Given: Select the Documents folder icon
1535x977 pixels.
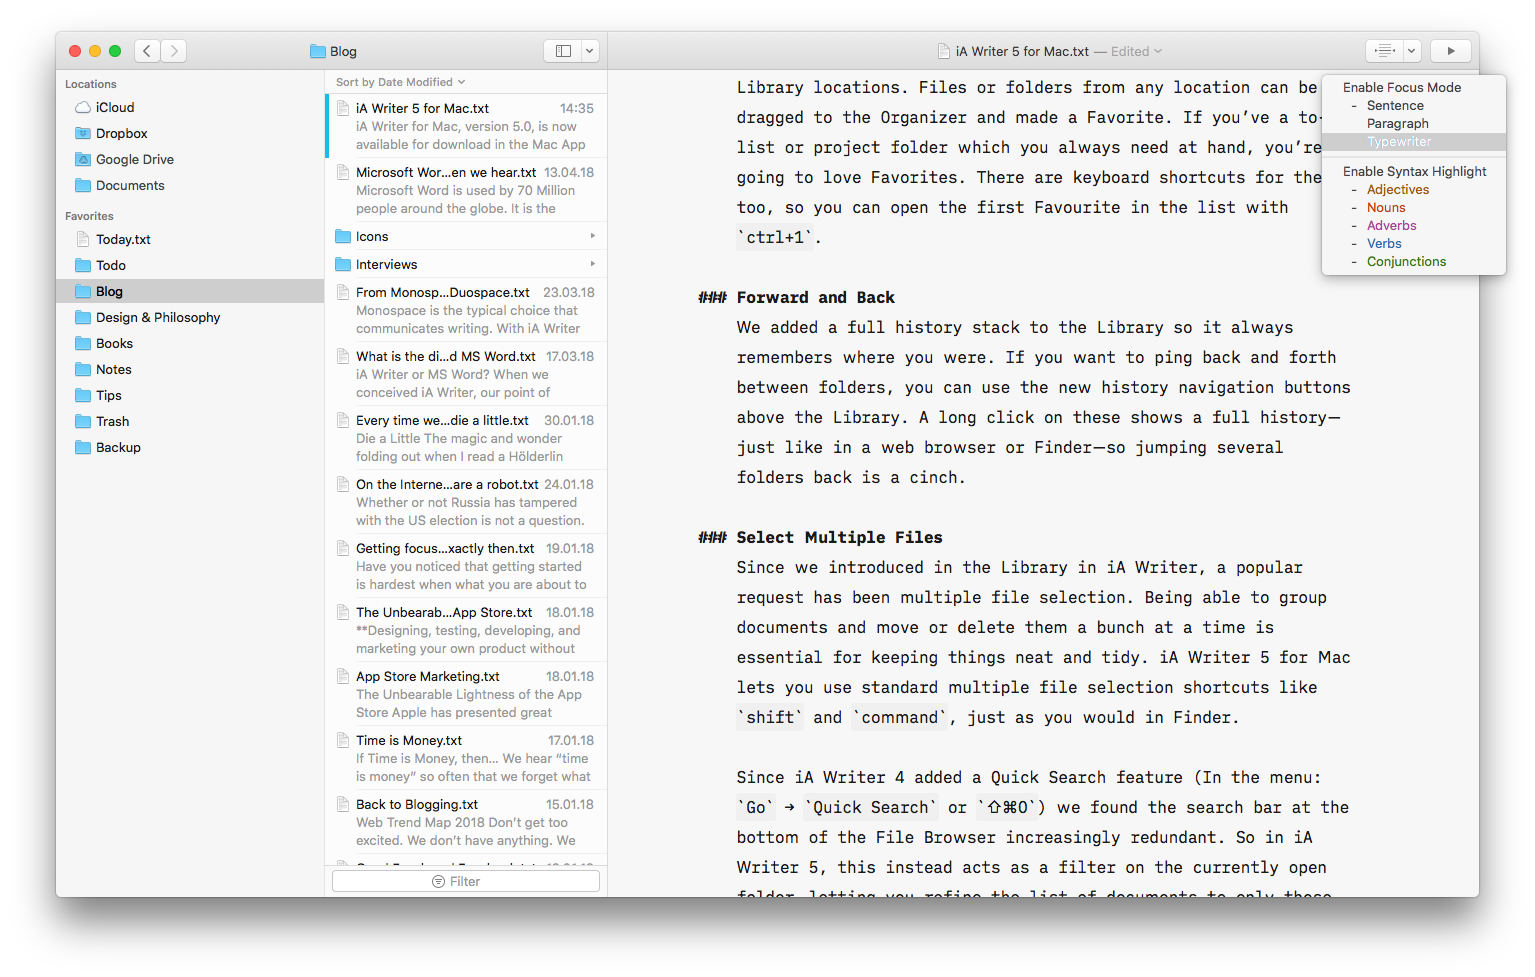Looking at the screenshot, I should [83, 185].
